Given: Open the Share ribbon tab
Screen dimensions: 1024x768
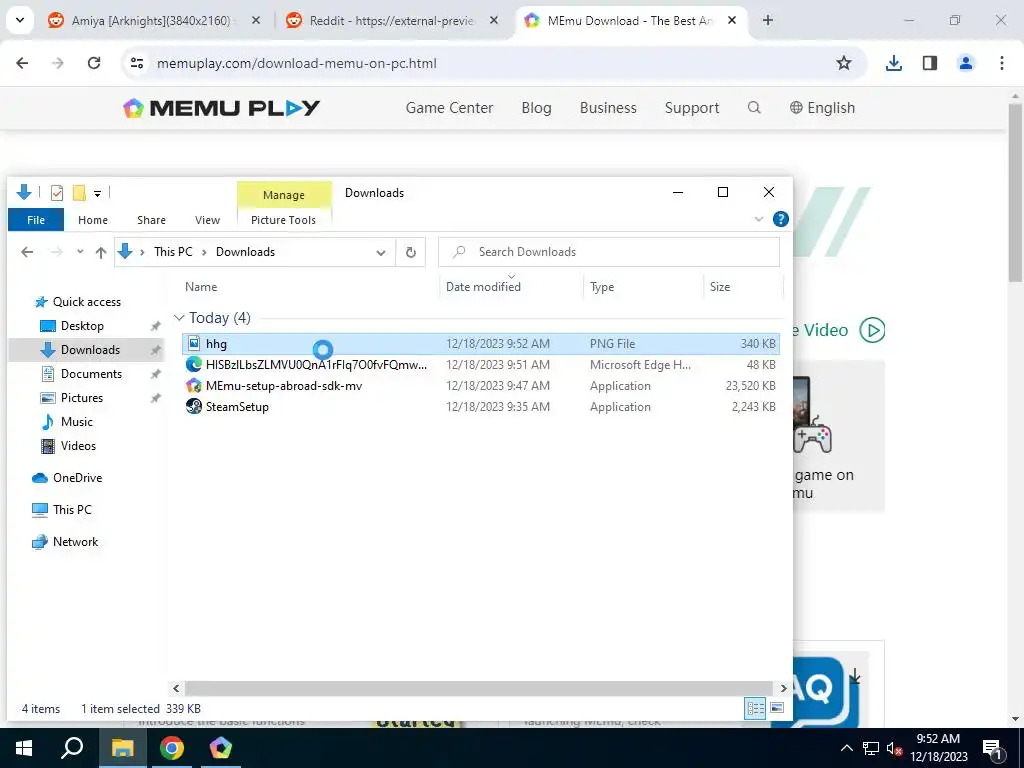Looking at the screenshot, I should tap(152, 220).
